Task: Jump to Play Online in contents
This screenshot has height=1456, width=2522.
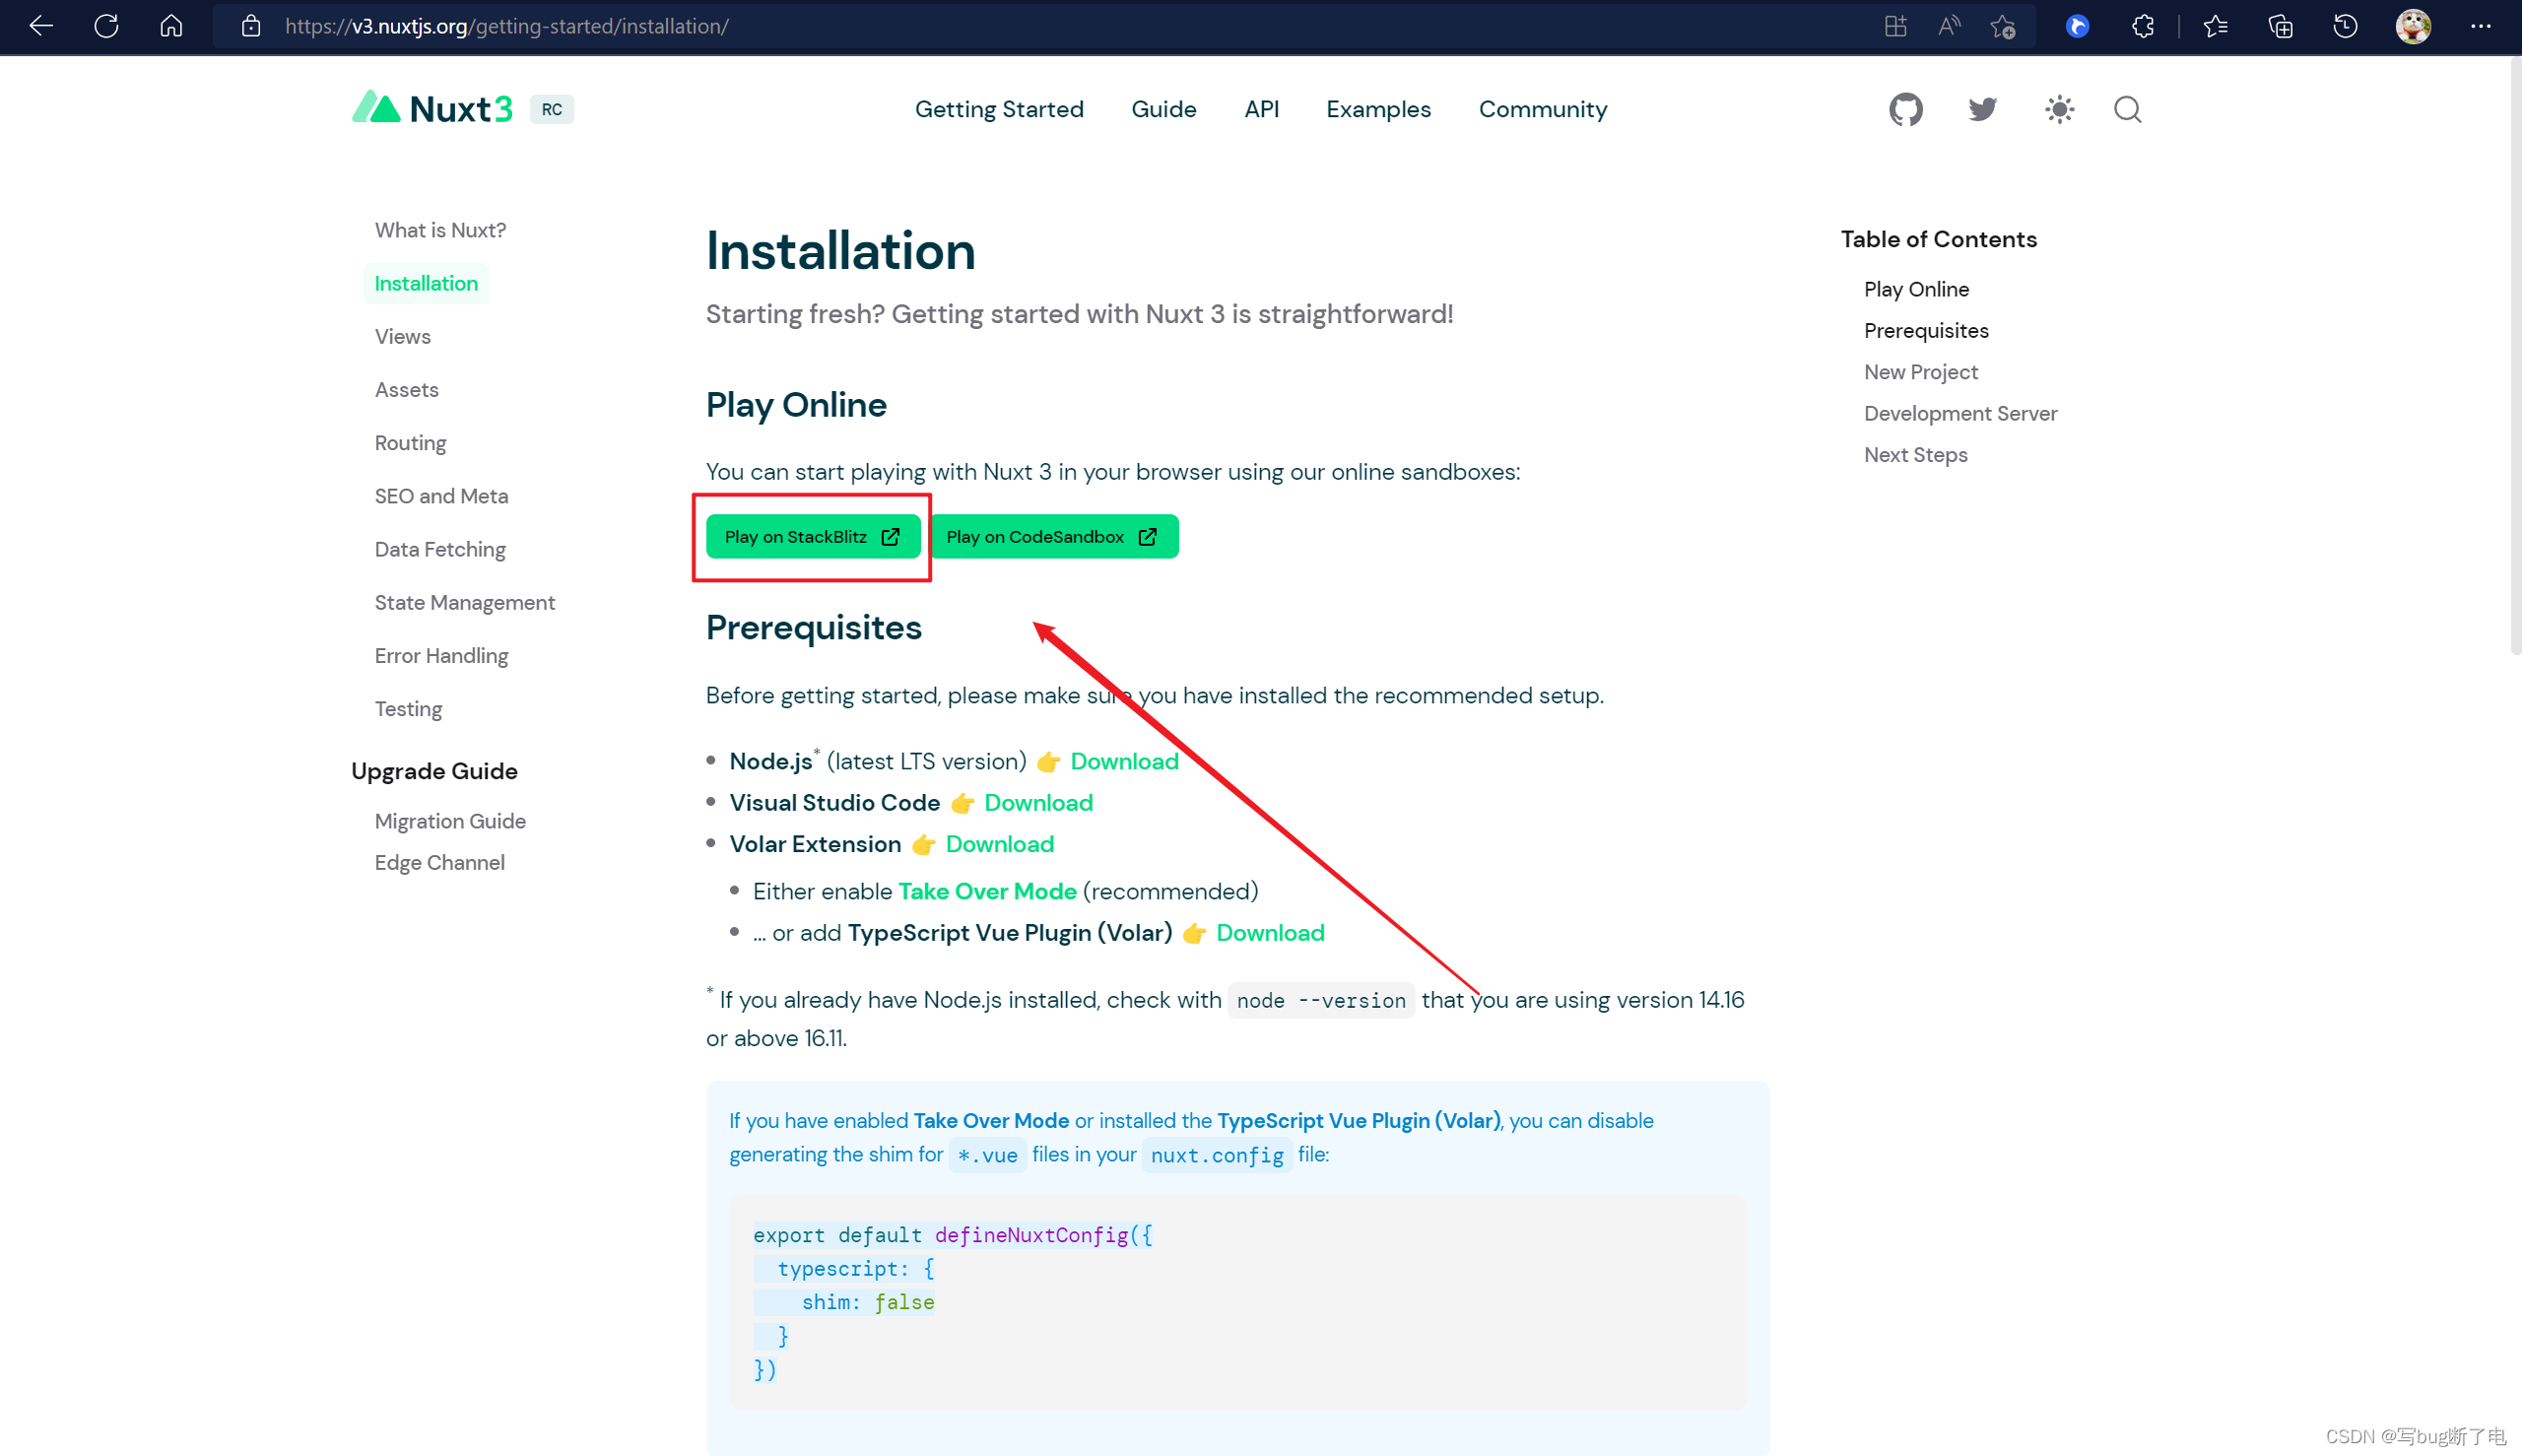Action: [x=1916, y=289]
